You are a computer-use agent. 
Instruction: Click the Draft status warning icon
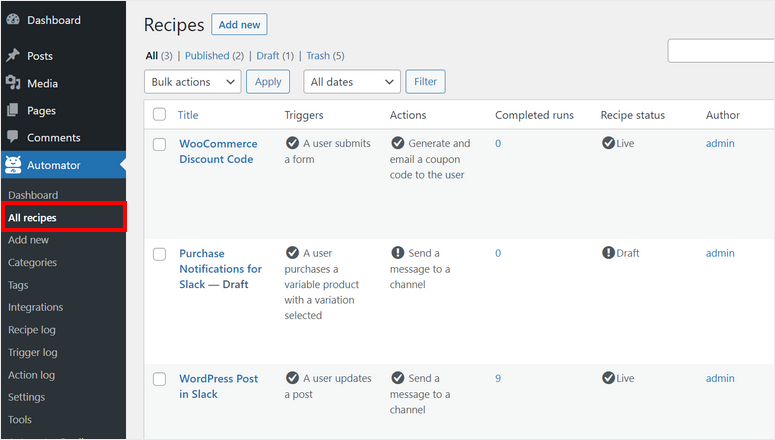[608, 253]
